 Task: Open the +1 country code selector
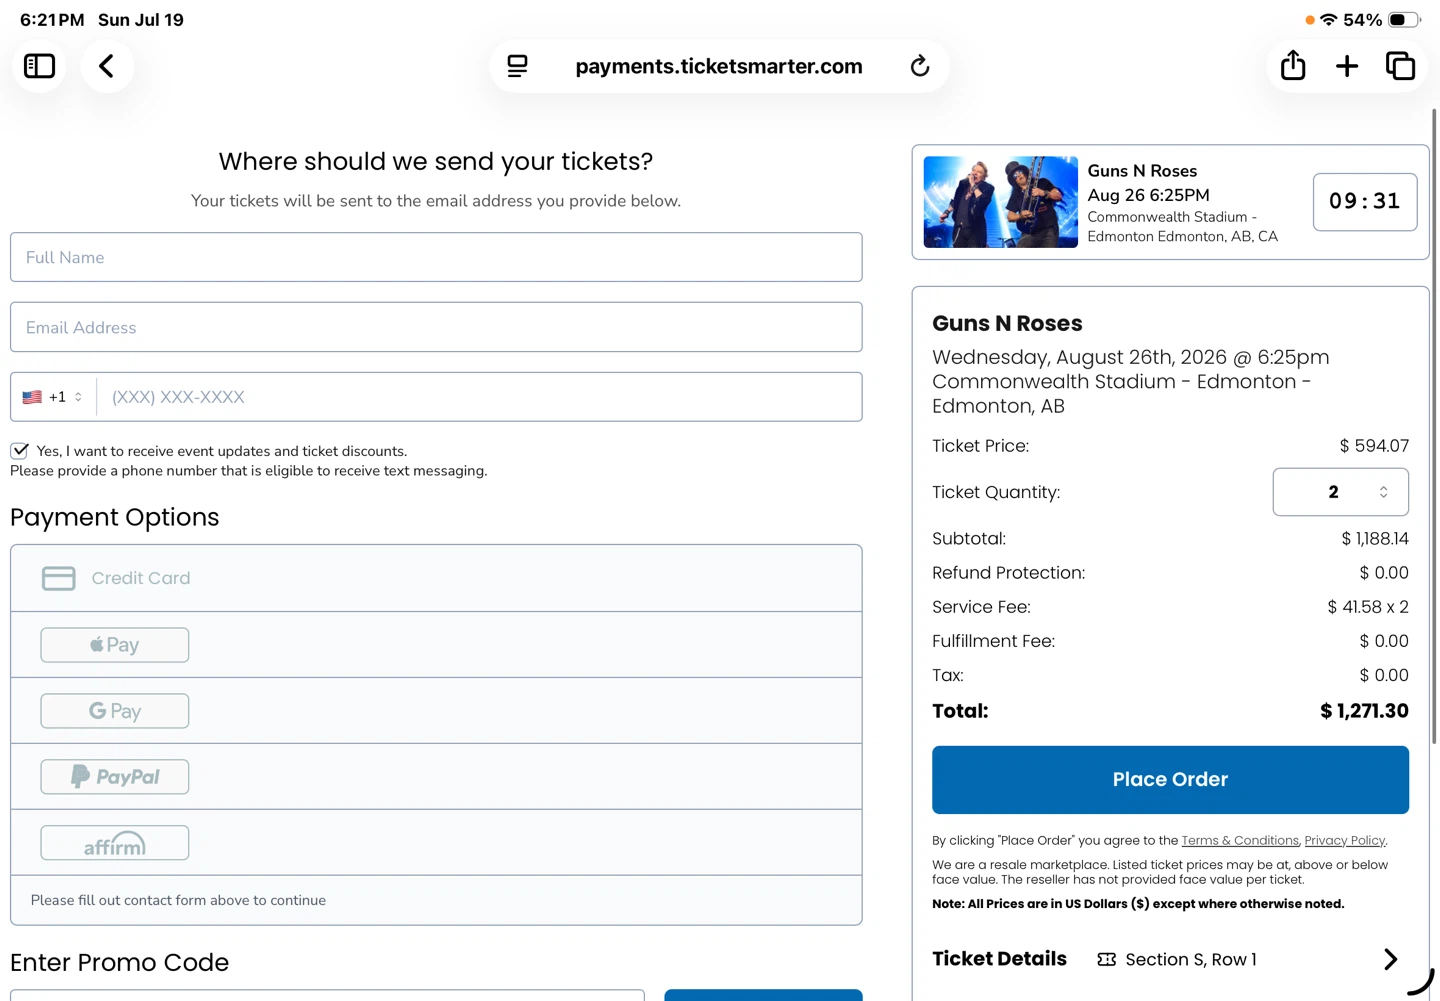click(x=53, y=397)
